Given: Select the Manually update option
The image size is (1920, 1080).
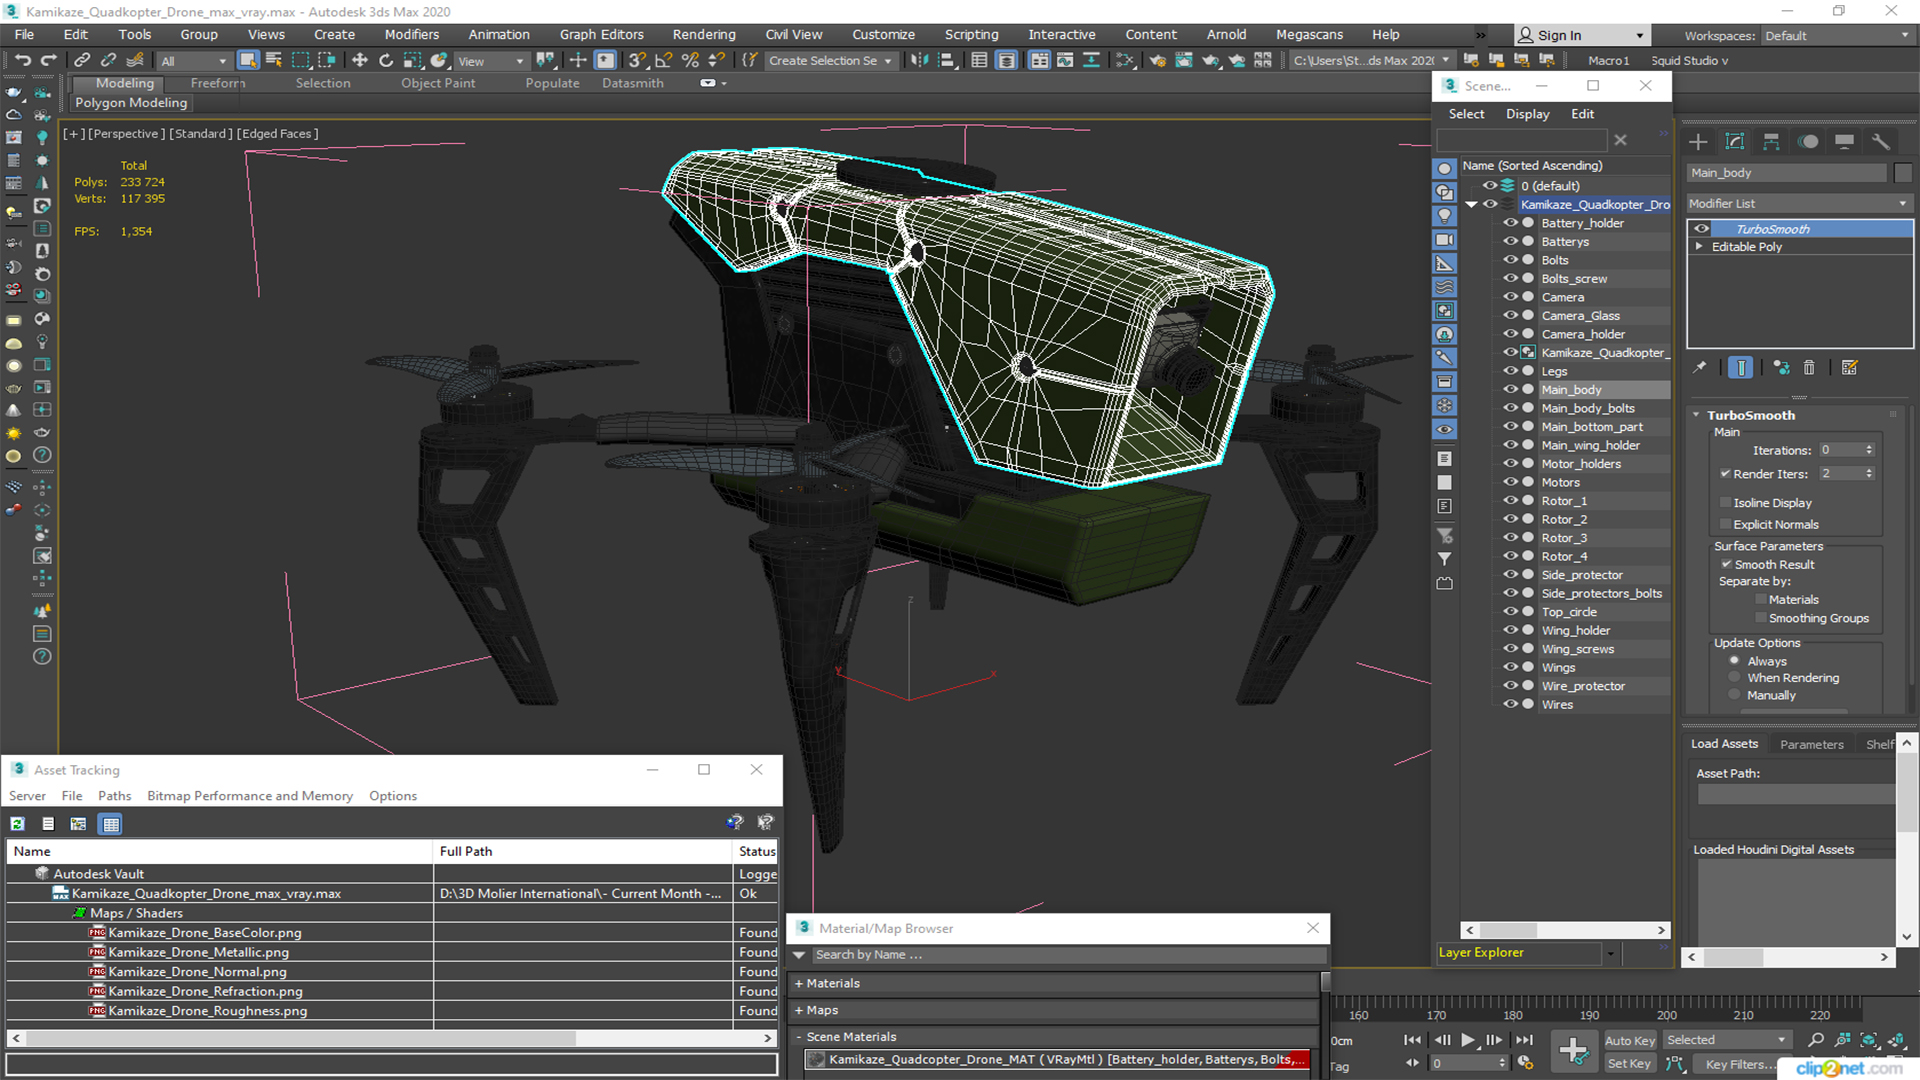Looking at the screenshot, I should (x=1734, y=696).
